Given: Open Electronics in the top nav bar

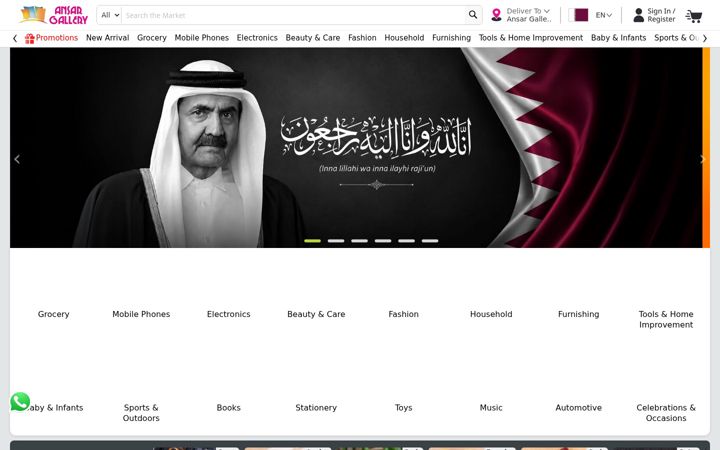Looking at the screenshot, I should 257,38.
